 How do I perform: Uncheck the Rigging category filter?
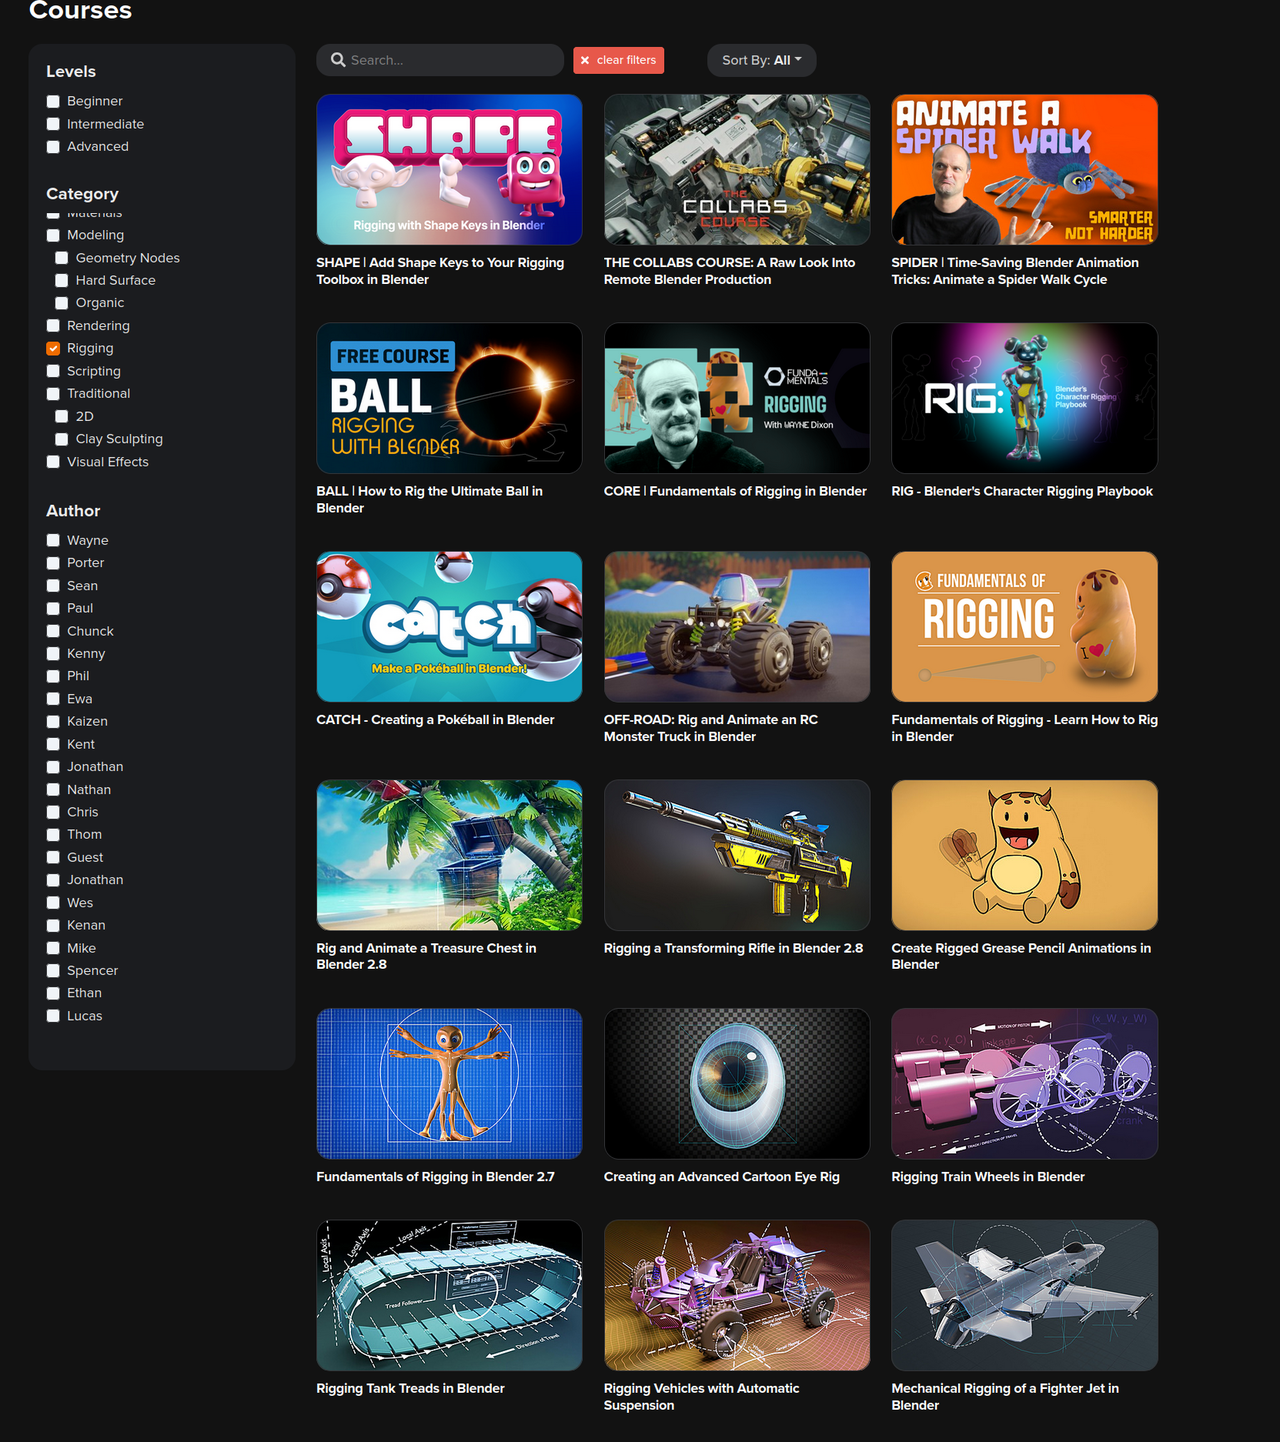click(53, 349)
